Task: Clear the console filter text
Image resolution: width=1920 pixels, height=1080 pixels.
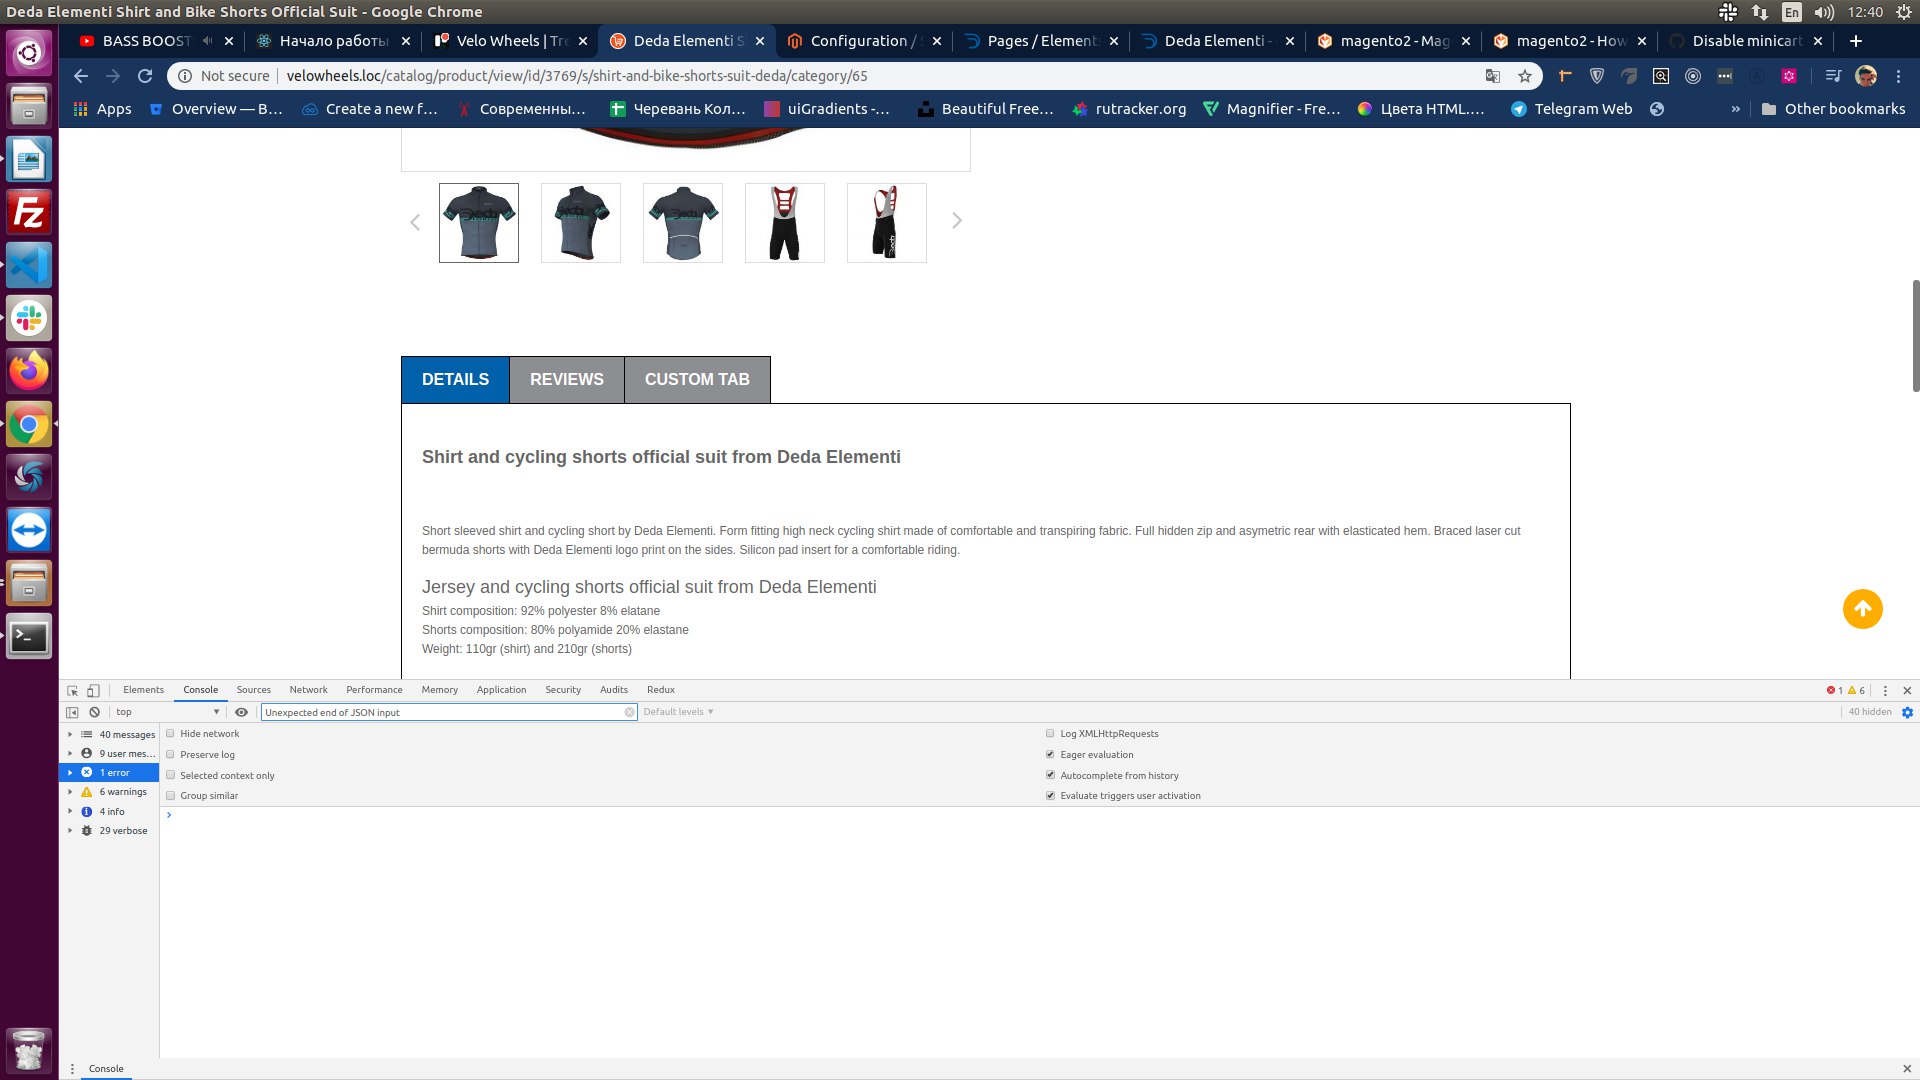Action: click(x=629, y=712)
